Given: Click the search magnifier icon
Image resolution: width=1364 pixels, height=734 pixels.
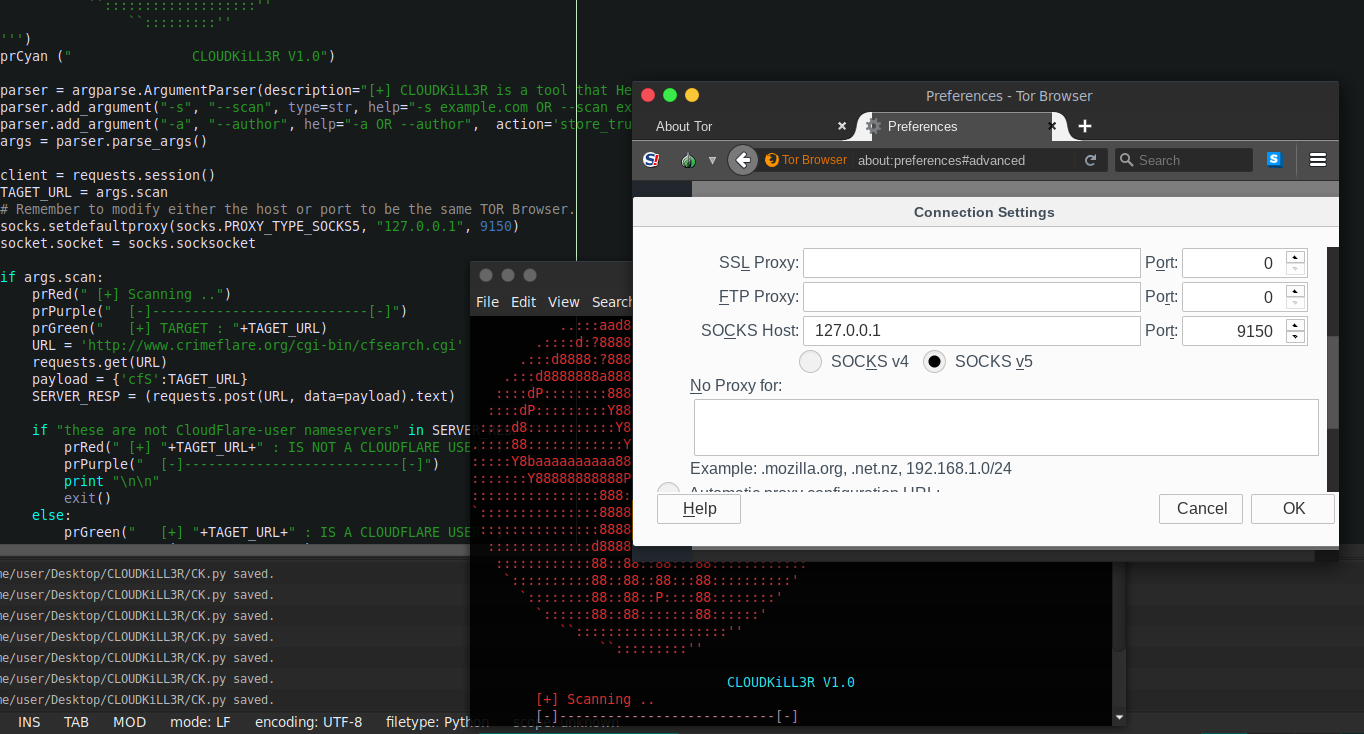Looking at the screenshot, I should (1126, 160).
